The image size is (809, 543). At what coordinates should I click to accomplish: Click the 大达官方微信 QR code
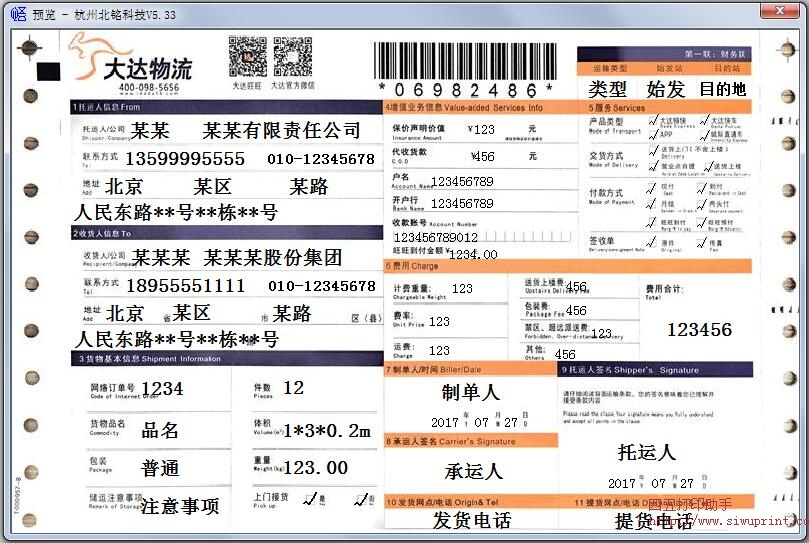point(293,57)
